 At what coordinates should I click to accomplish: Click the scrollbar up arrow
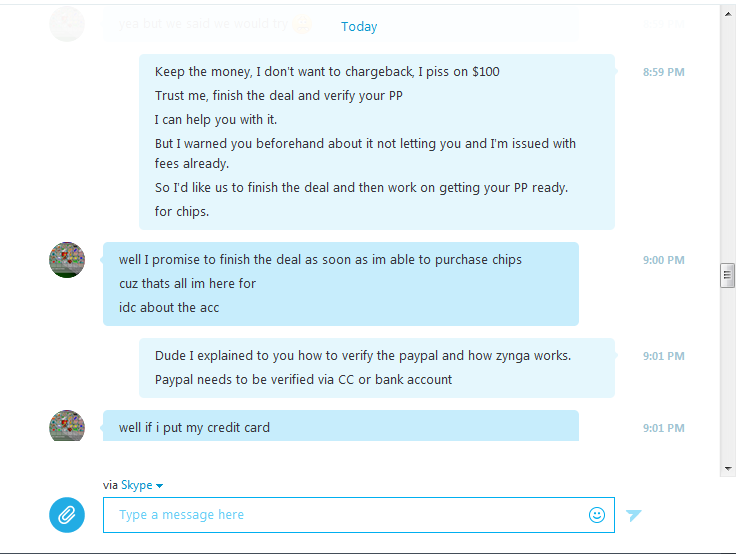click(x=728, y=14)
